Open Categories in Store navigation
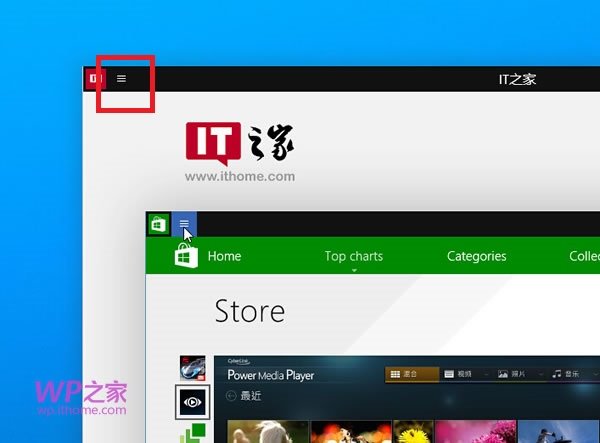This screenshot has width=600, height=443. [x=476, y=256]
